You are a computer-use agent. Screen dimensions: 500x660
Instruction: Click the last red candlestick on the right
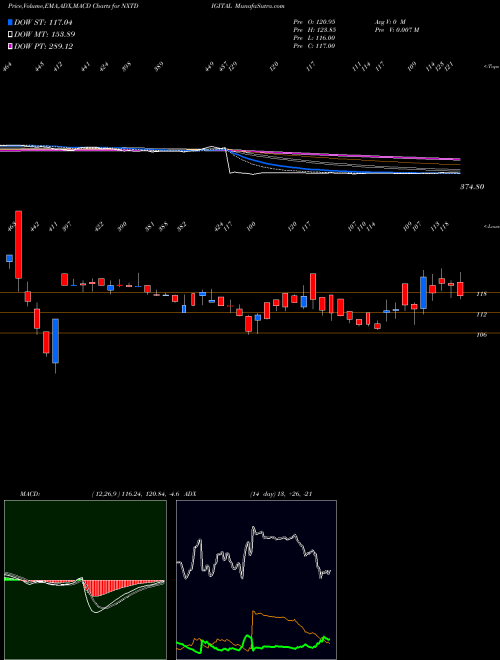460,289
